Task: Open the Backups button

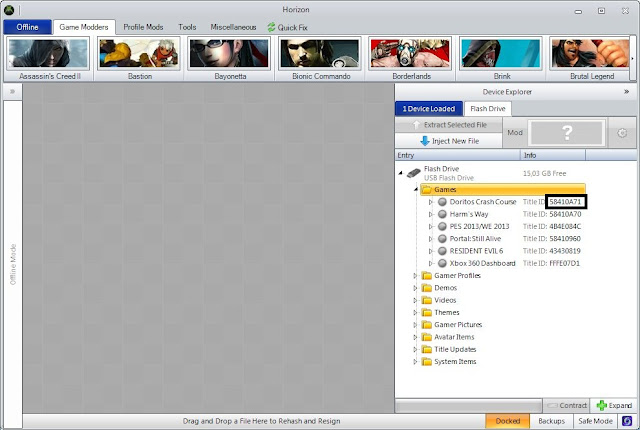Action: [551, 421]
